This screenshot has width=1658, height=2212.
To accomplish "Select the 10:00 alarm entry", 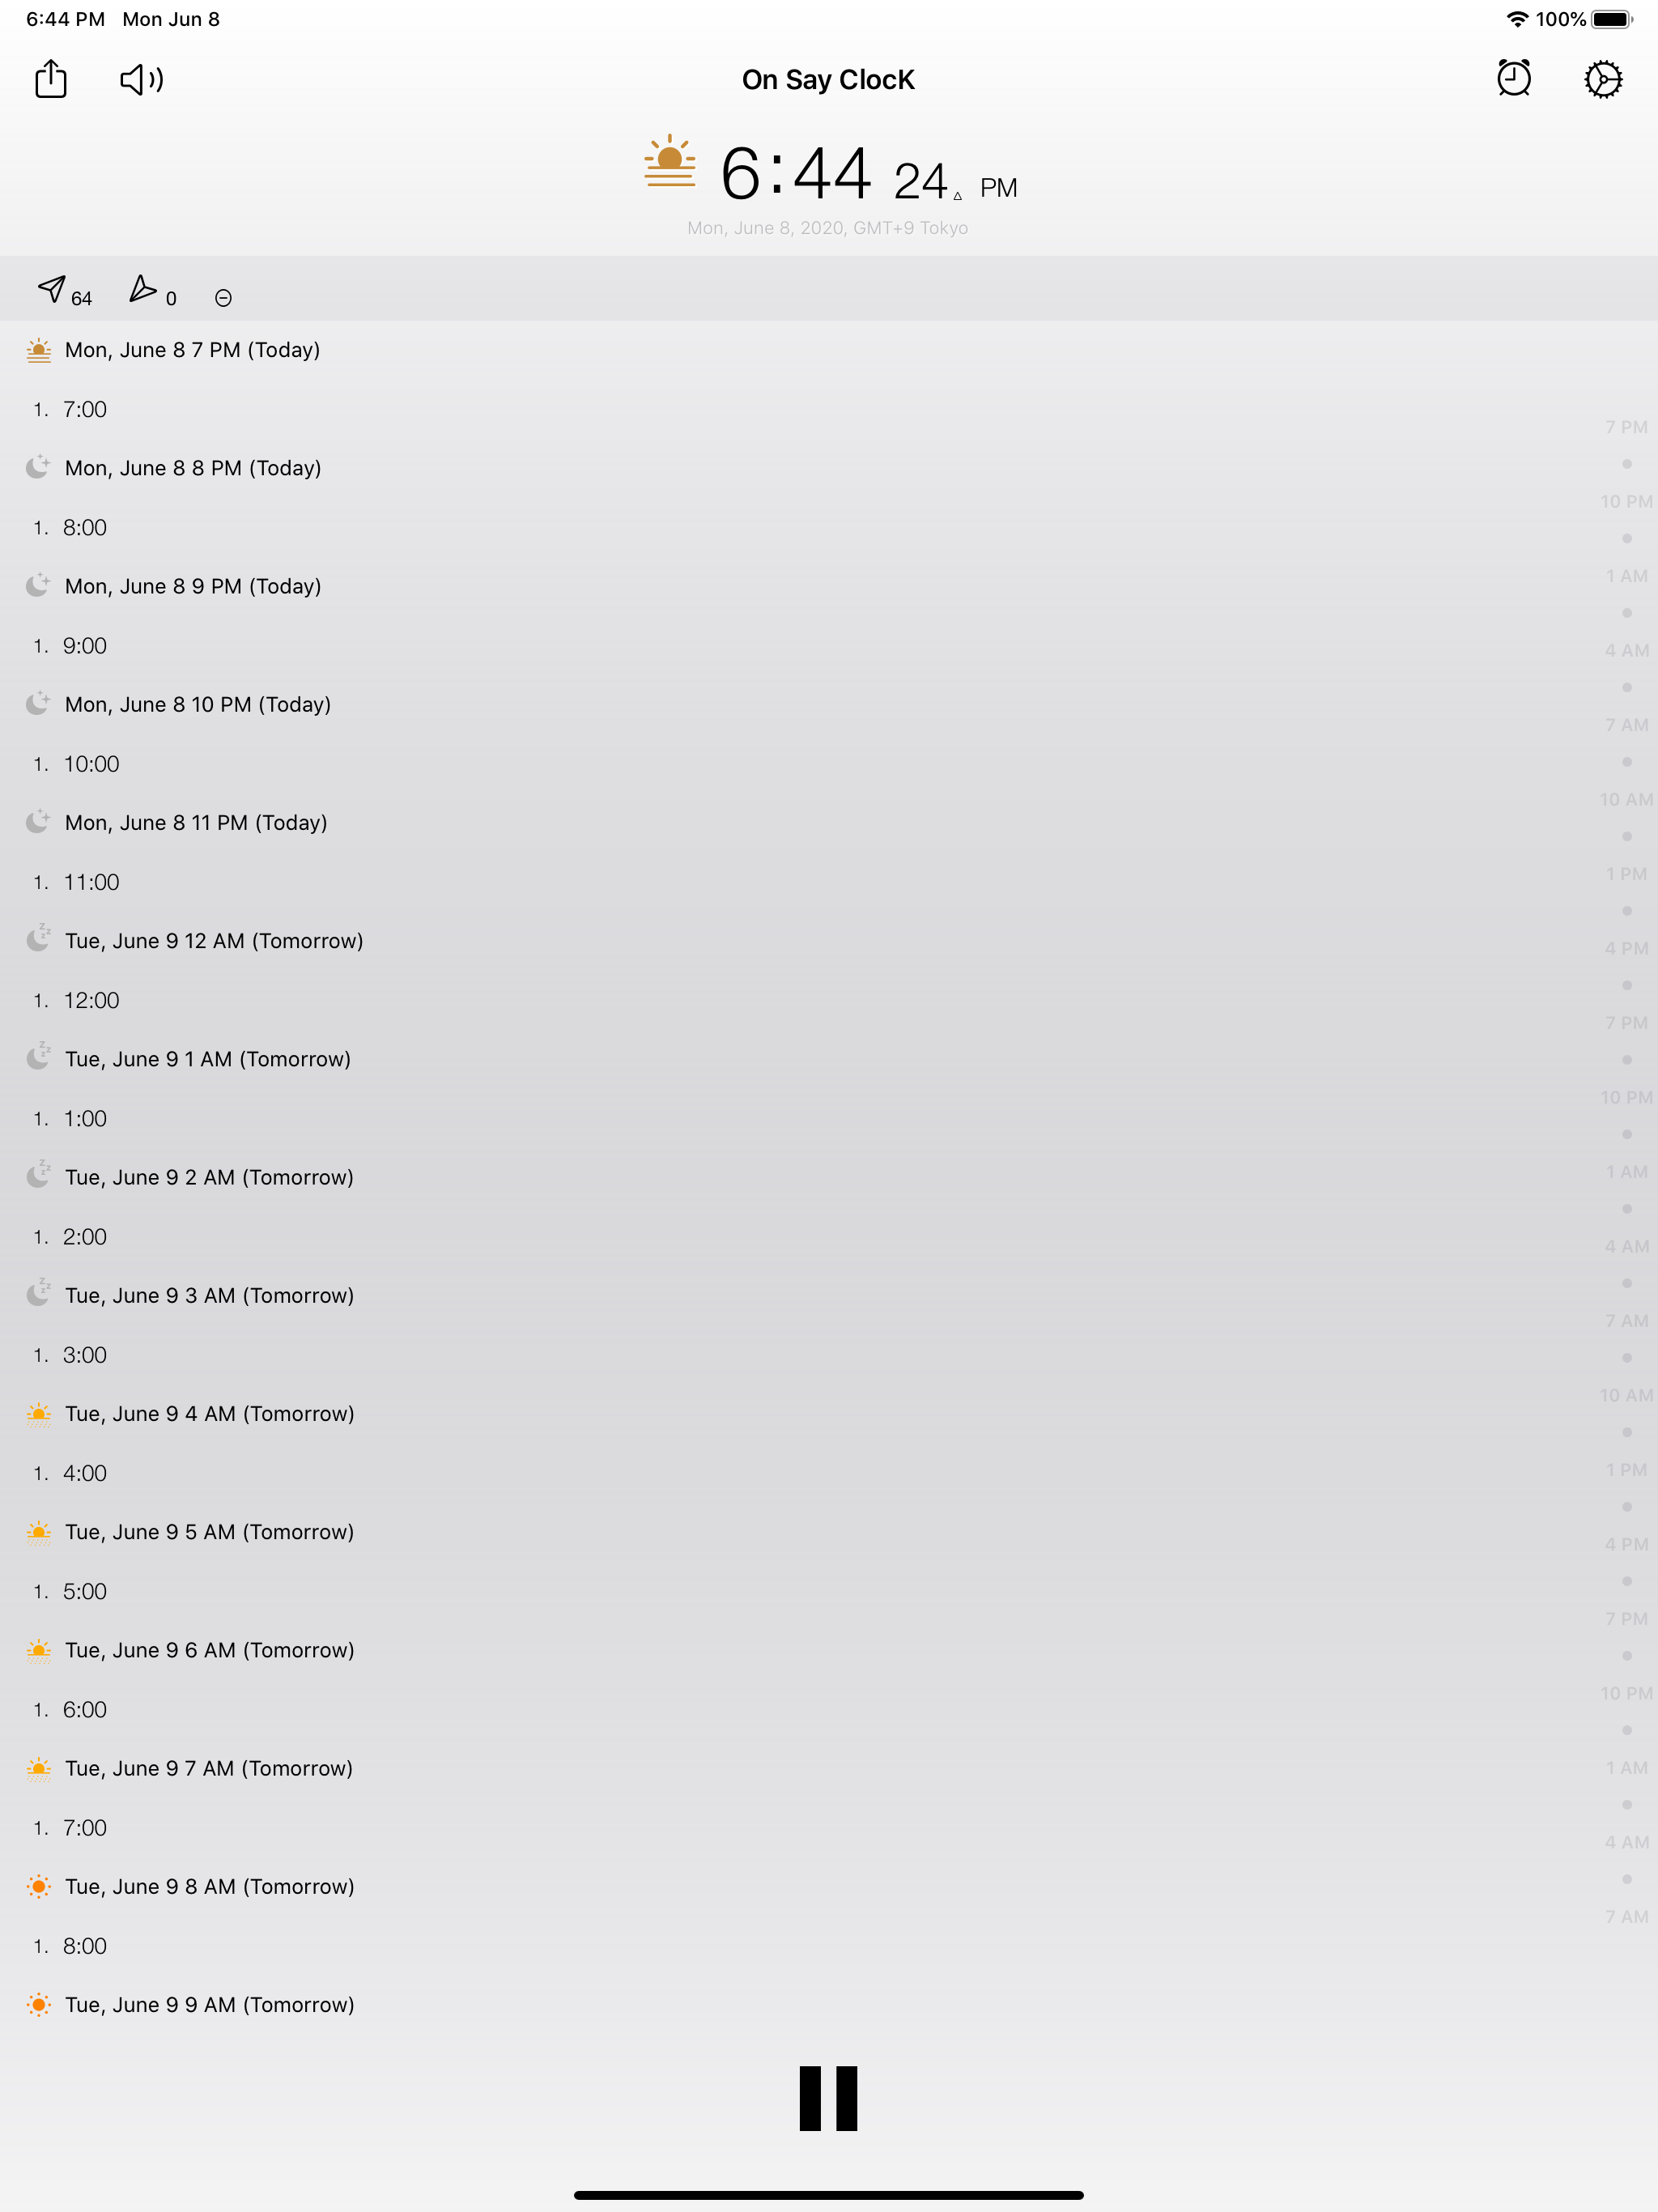I will [91, 764].
